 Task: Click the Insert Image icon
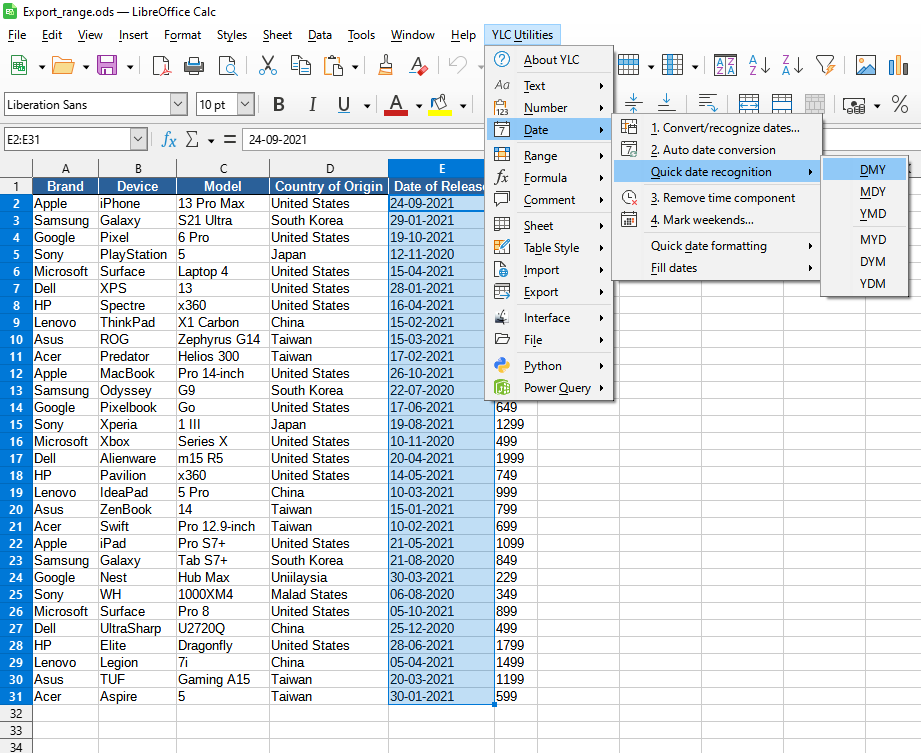867,66
